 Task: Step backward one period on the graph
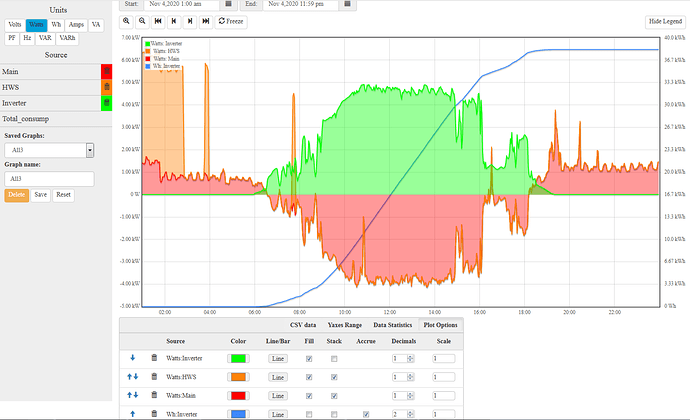pyautogui.click(x=174, y=21)
